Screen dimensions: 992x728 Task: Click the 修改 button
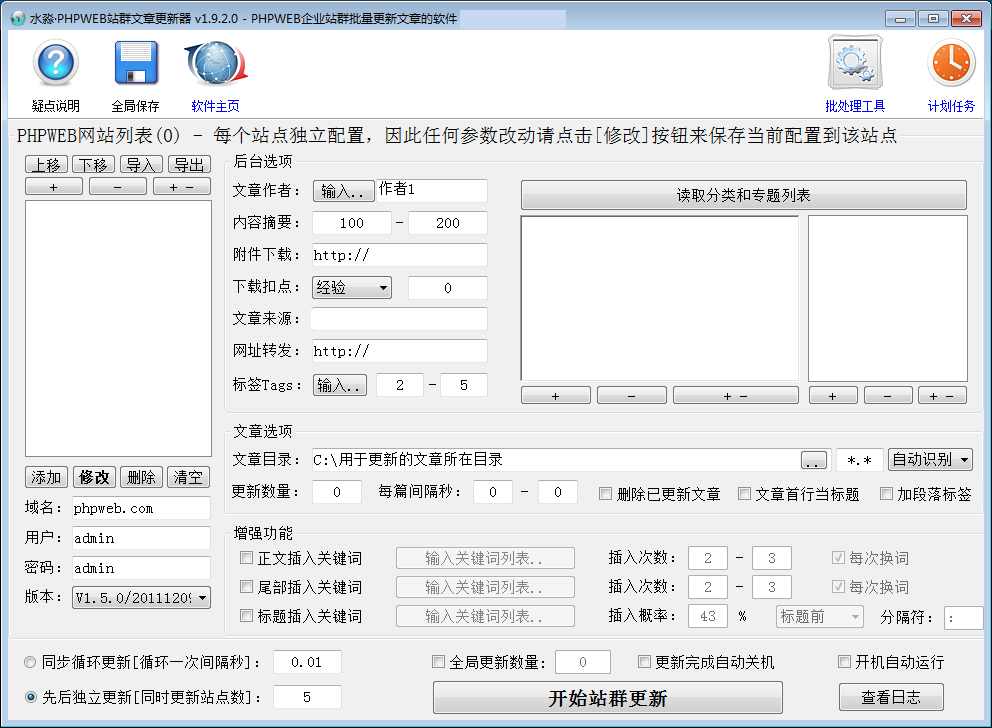94,477
